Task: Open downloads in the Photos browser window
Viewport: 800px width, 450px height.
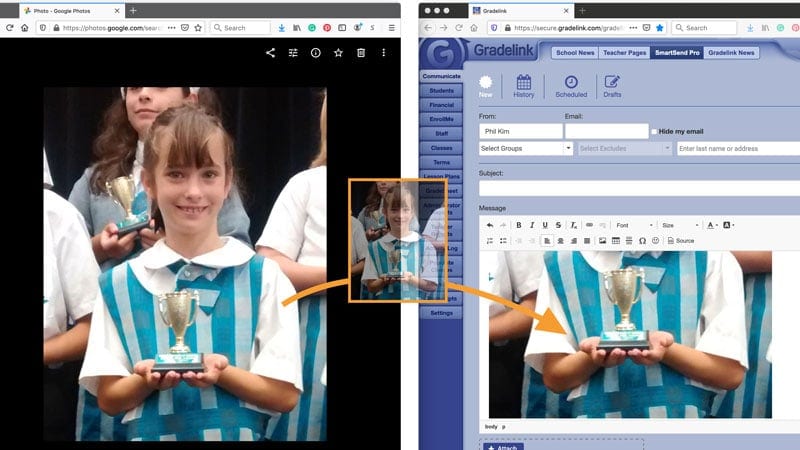Action: point(282,28)
